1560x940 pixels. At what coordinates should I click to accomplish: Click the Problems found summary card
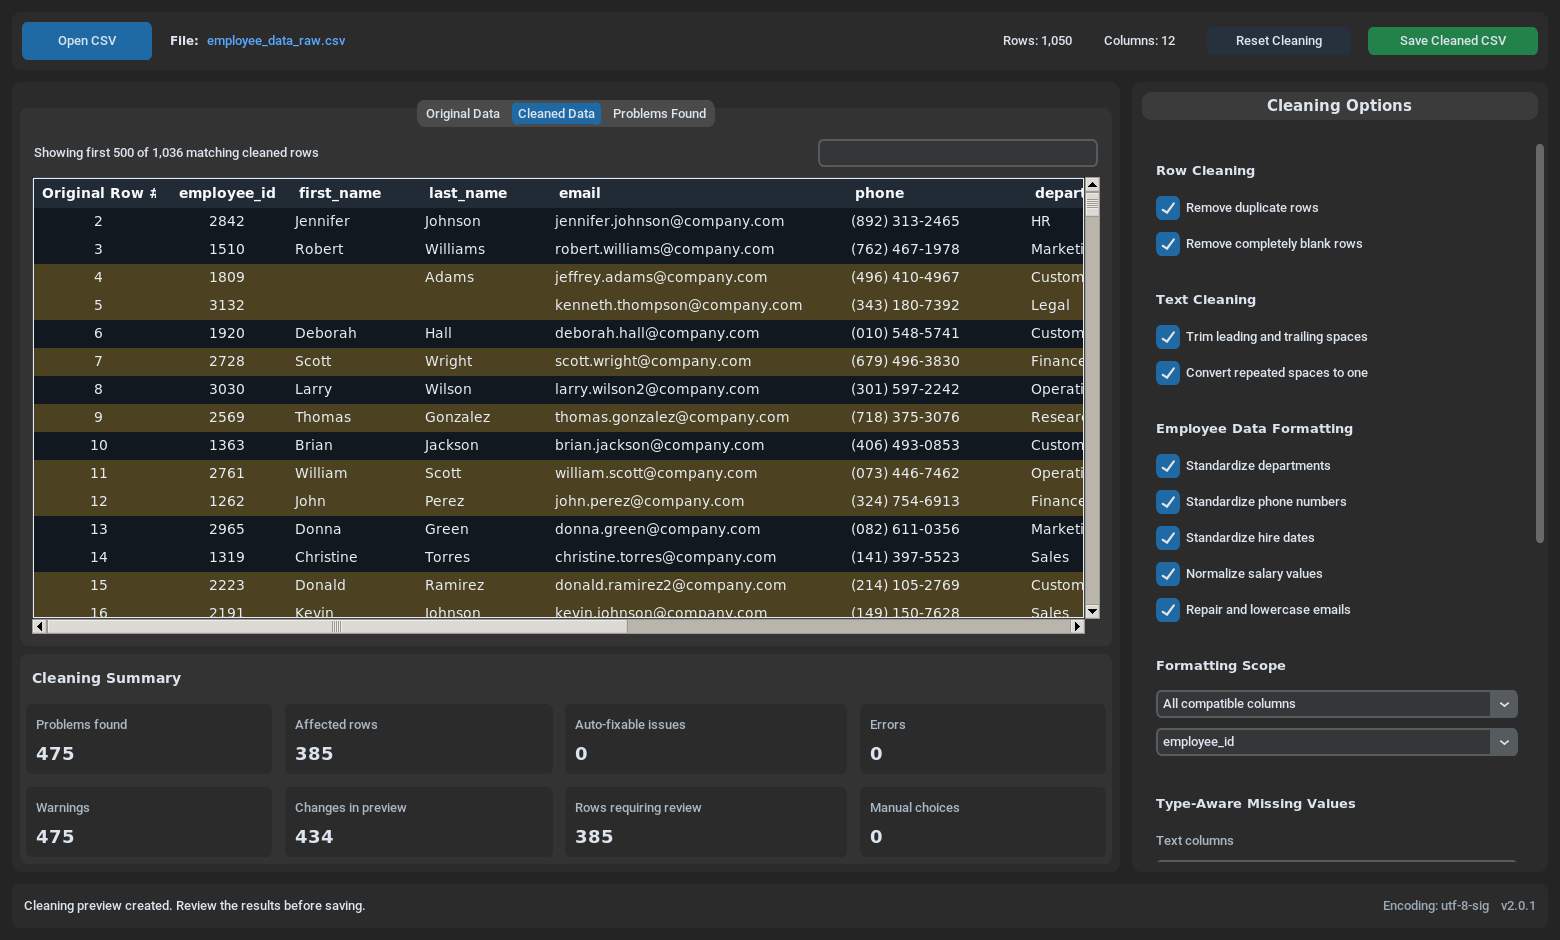pos(149,739)
